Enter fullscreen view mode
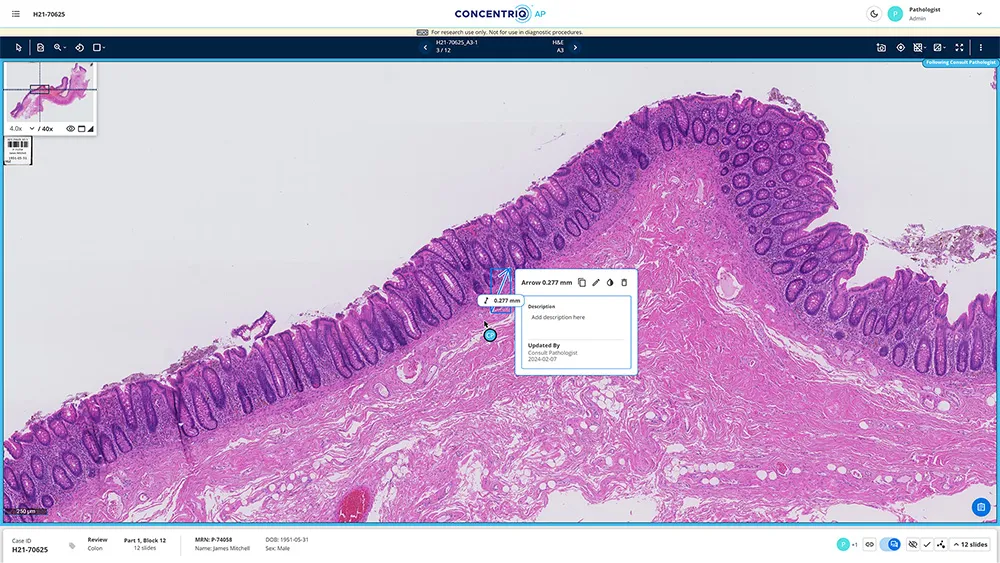Viewport: 1000px width, 563px height. 959,47
